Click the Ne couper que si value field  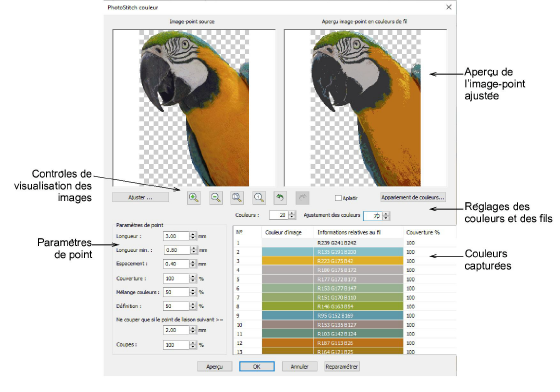(176, 330)
